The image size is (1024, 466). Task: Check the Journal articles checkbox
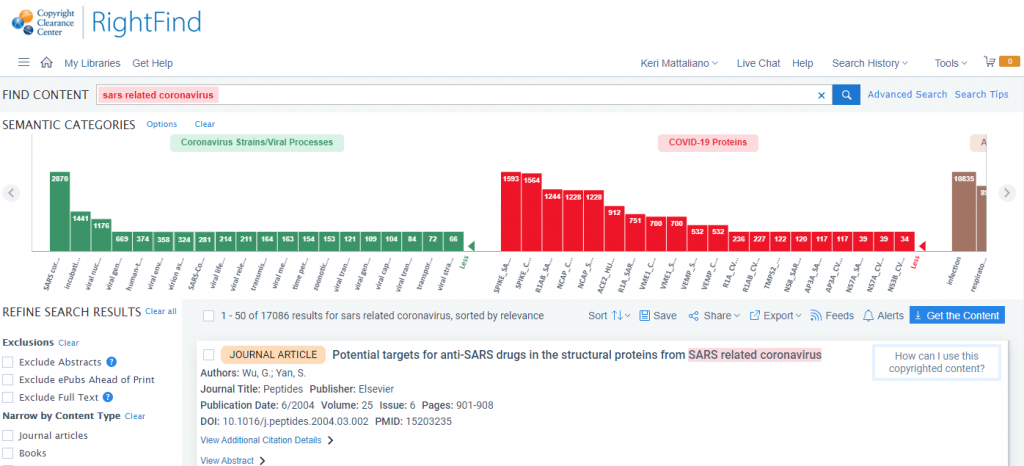tap(8, 436)
